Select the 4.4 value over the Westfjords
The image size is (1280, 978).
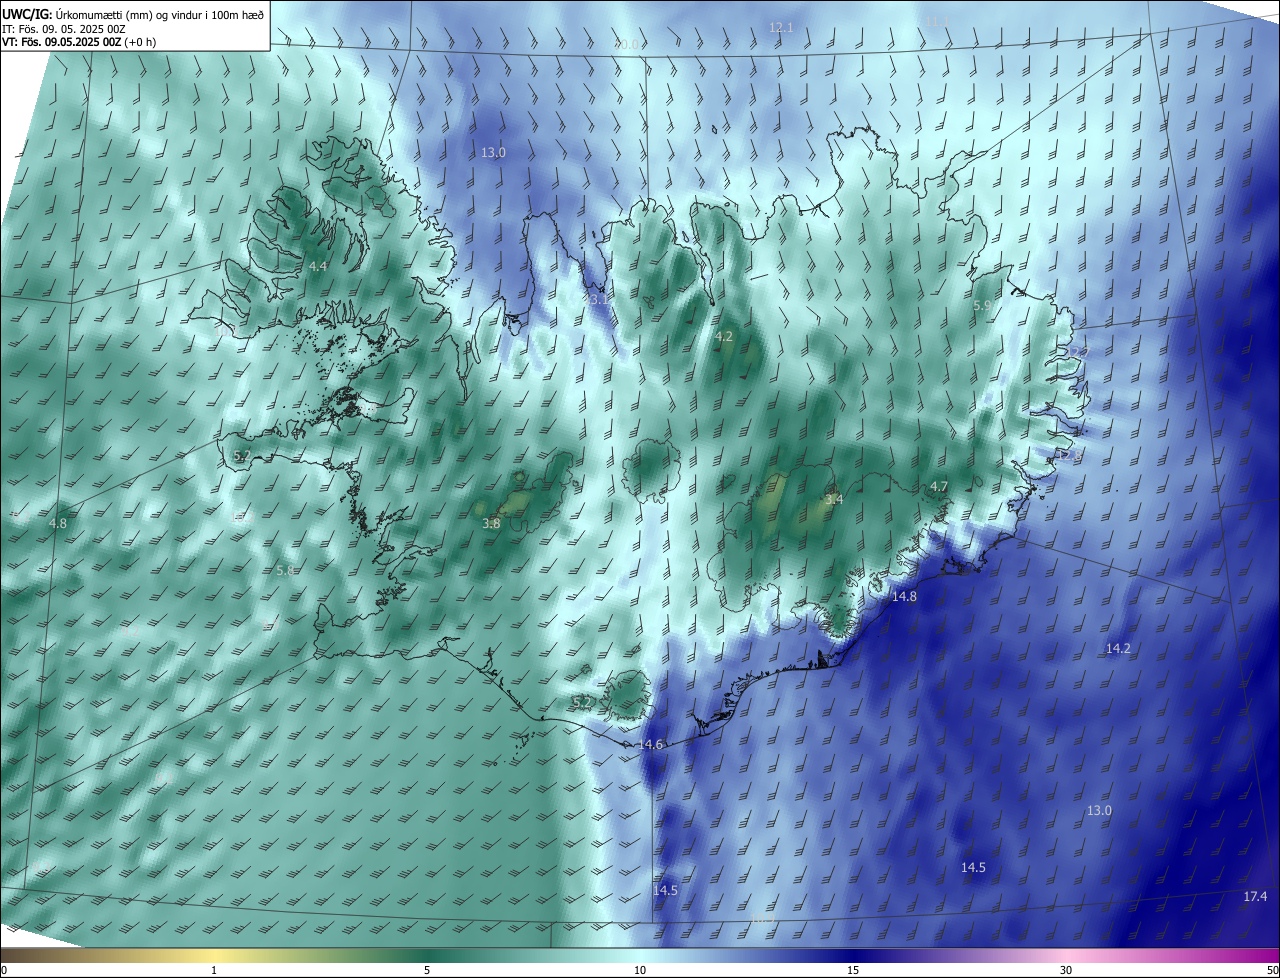click(x=318, y=266)
